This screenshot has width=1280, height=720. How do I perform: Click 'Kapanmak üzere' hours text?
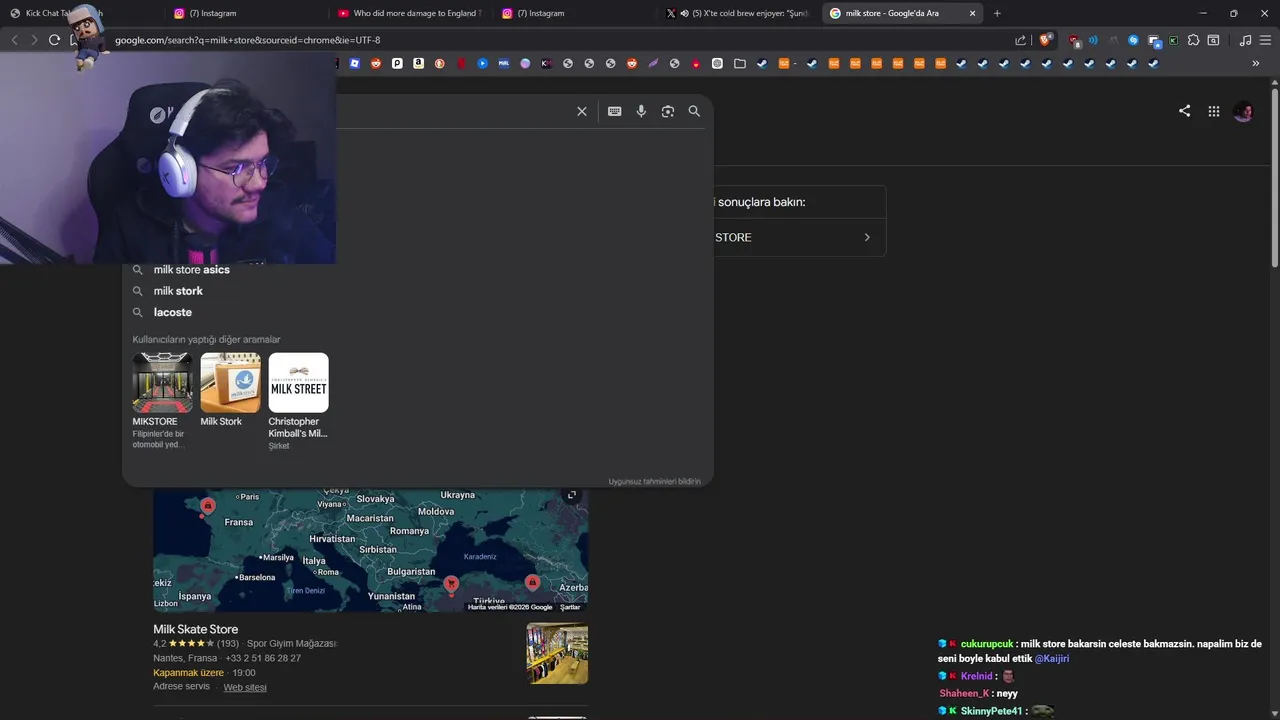(188, 673)
